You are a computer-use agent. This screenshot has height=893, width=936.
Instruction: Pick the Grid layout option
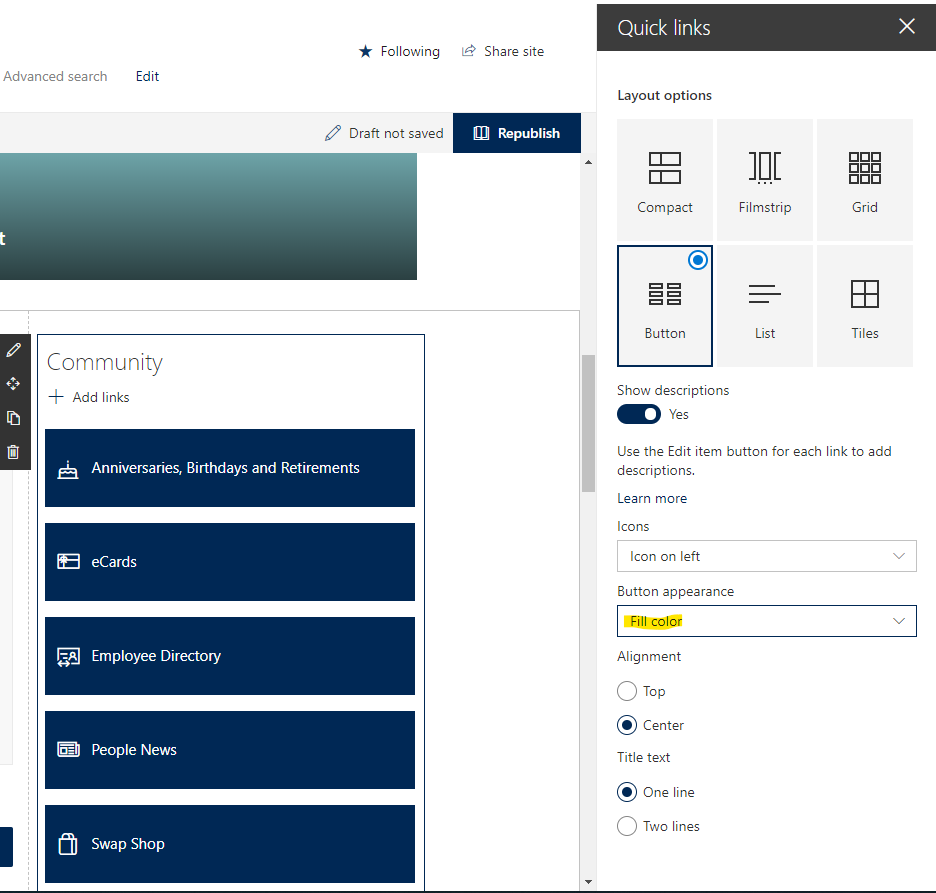click(865, 180)
